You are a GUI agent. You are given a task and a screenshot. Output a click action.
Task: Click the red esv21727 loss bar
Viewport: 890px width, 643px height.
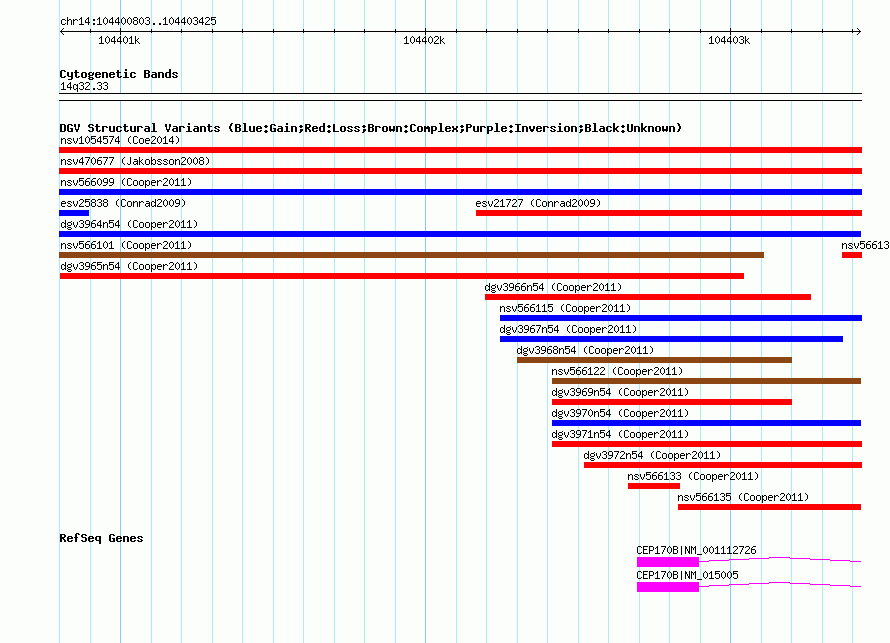pyautogui.click(x=669, y=213)
